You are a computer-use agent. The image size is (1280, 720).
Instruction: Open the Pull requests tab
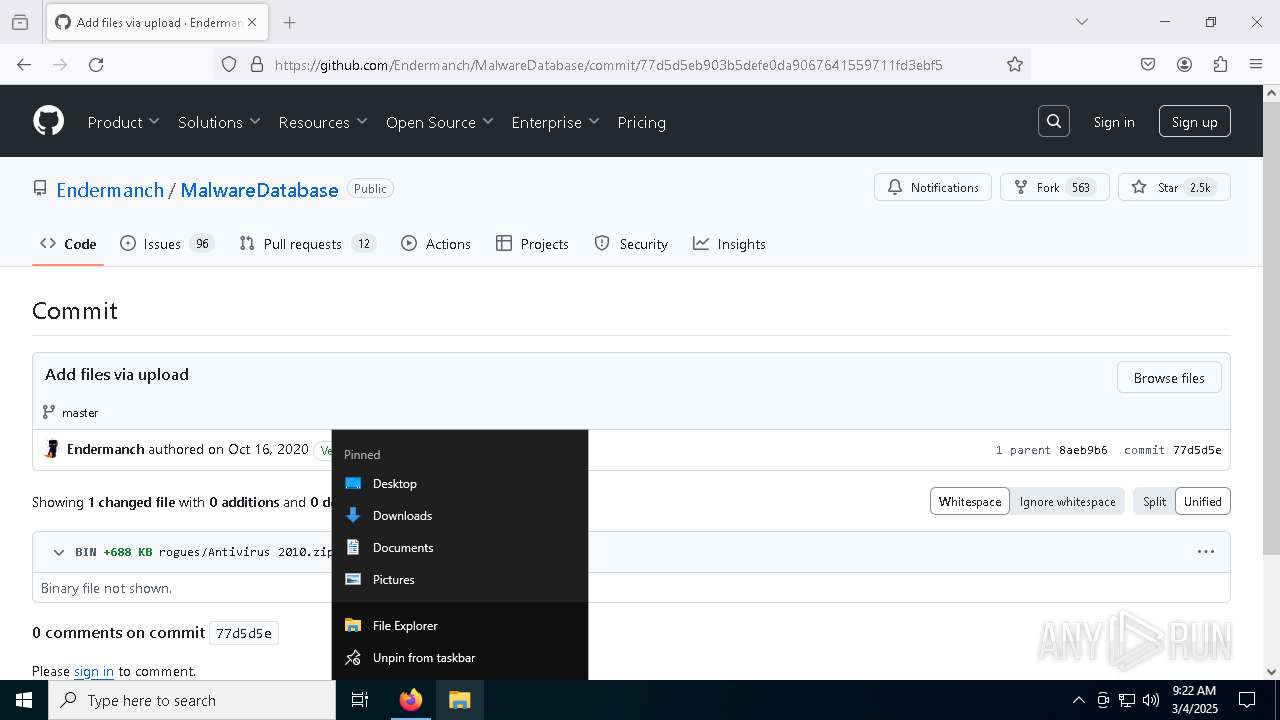coord(308,244)
